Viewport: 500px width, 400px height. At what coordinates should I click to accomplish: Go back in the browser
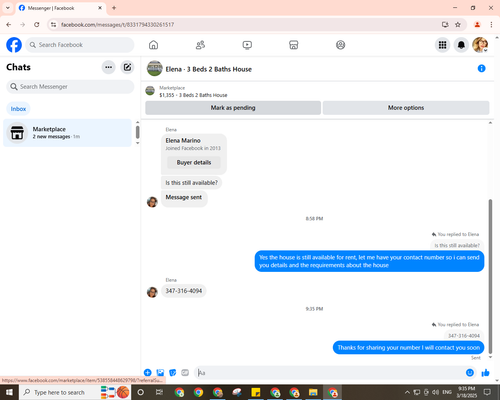[9, 25]
